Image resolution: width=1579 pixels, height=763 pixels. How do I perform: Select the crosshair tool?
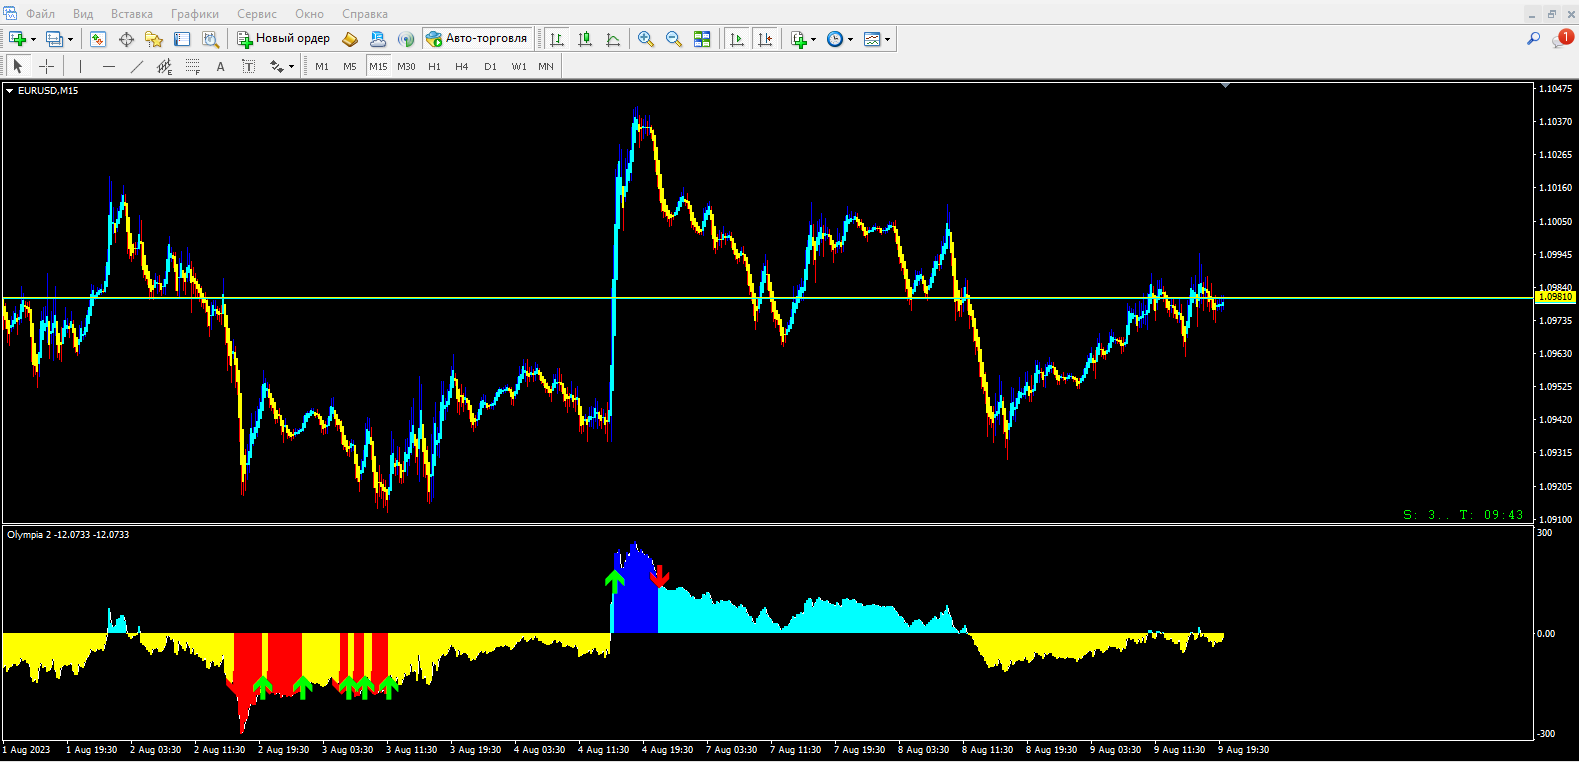pos(47,66)
